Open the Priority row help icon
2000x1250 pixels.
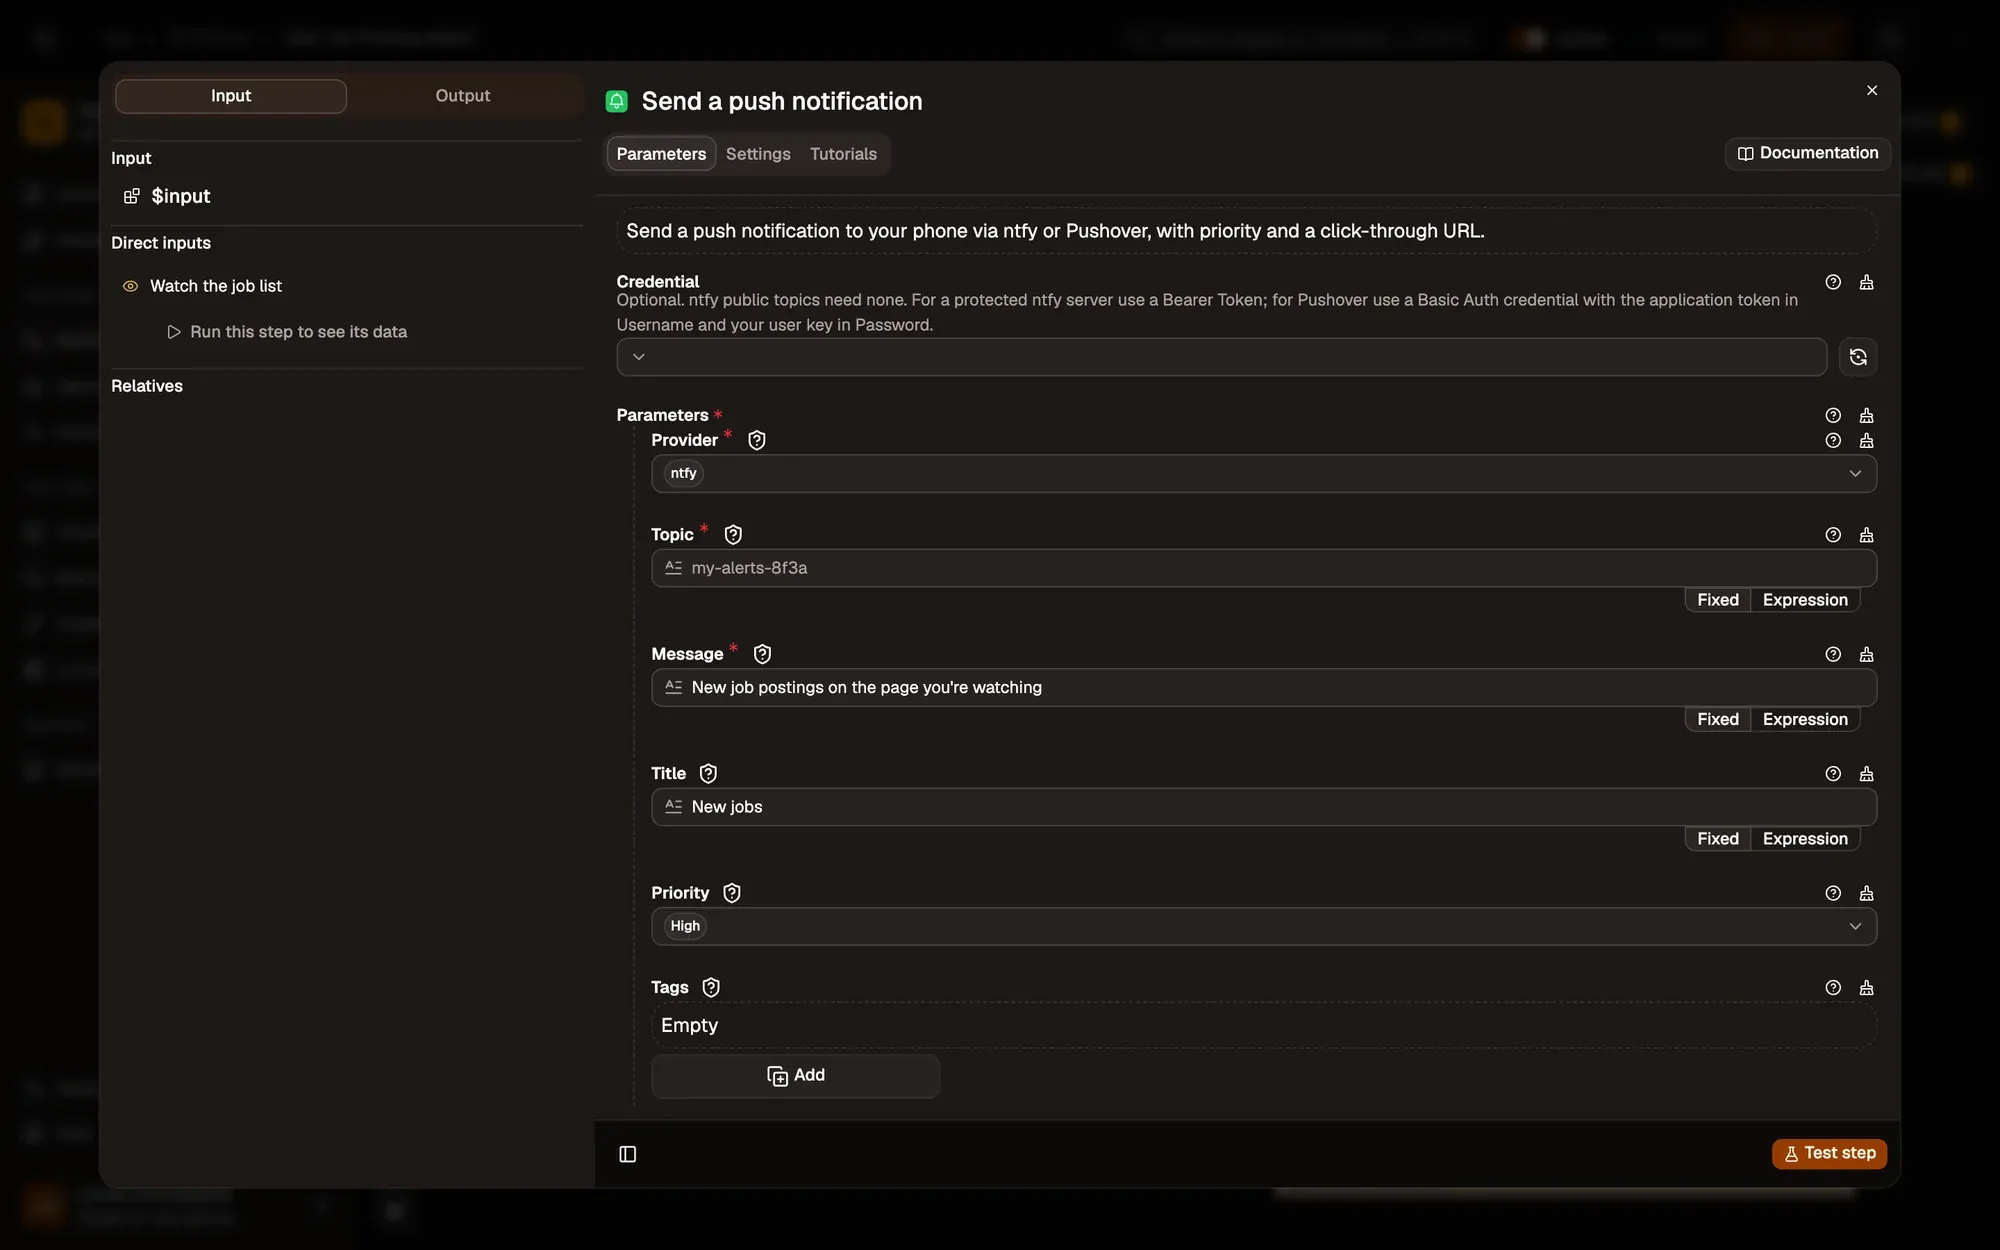coord(1832,893)
